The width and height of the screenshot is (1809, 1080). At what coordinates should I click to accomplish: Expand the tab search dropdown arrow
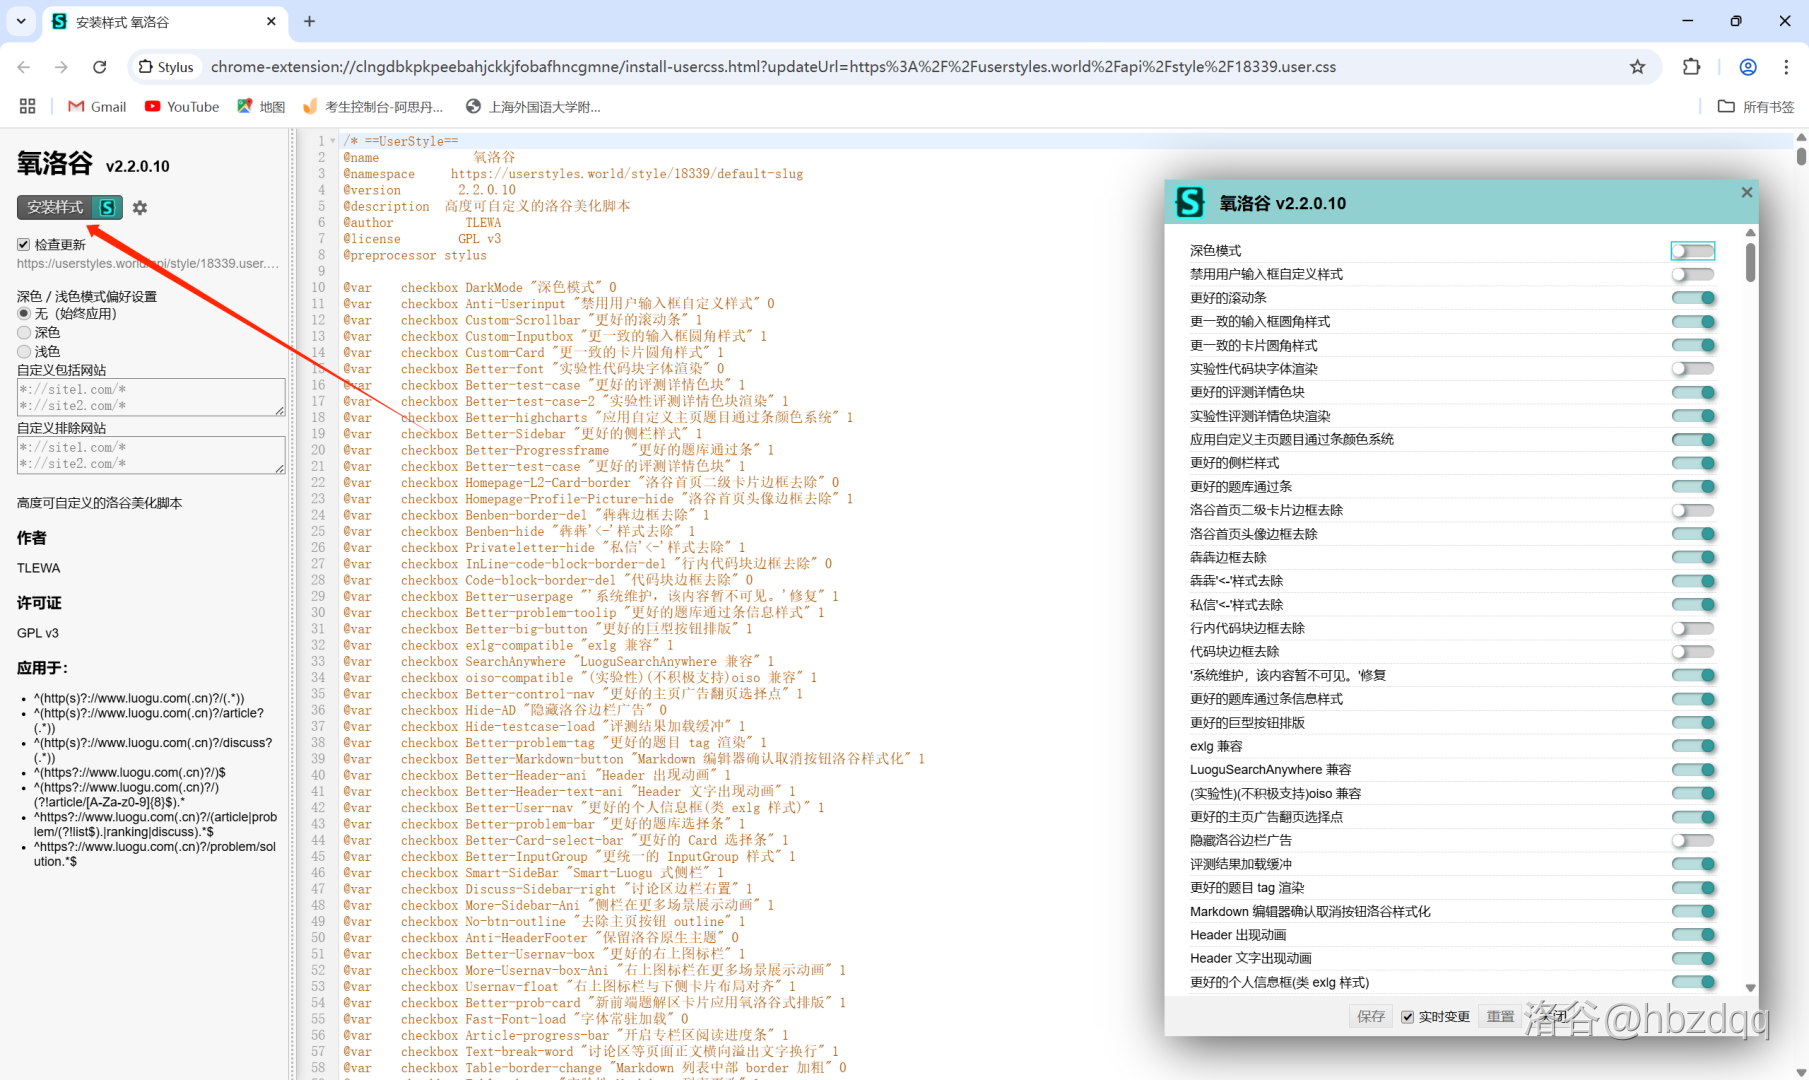pos(21,21)
